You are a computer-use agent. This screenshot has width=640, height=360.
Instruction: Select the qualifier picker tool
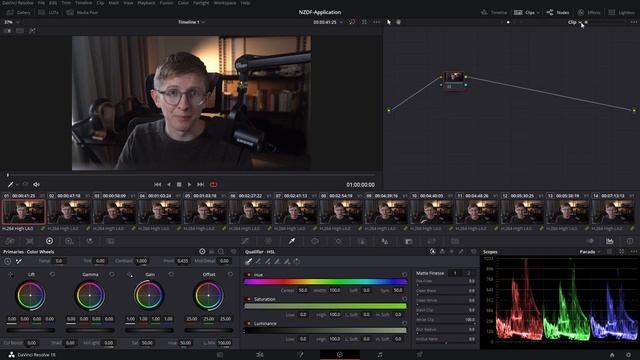tap(248, 261)
